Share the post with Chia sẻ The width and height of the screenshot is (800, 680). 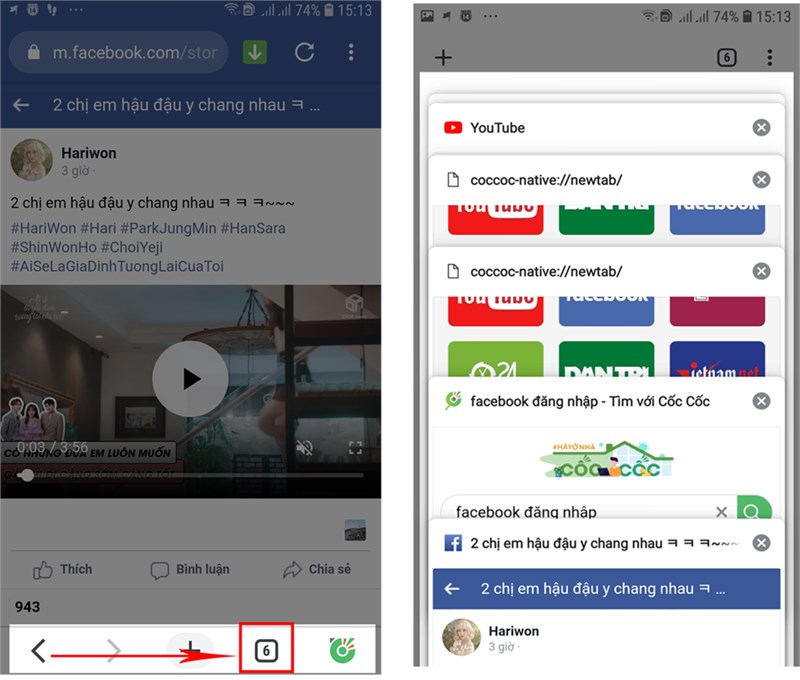[x=317, y=569]
